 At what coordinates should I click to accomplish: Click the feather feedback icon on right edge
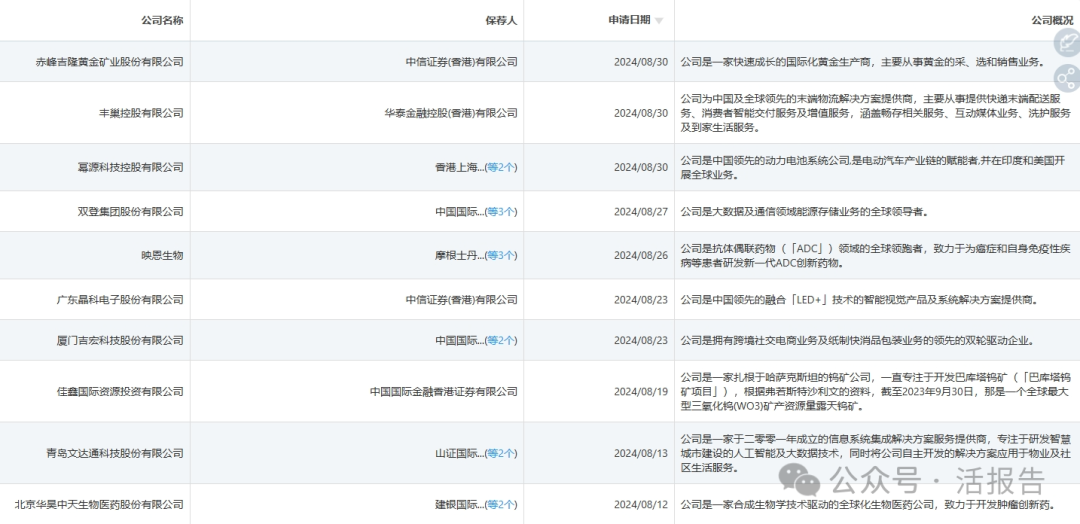tap(1066, 41)
